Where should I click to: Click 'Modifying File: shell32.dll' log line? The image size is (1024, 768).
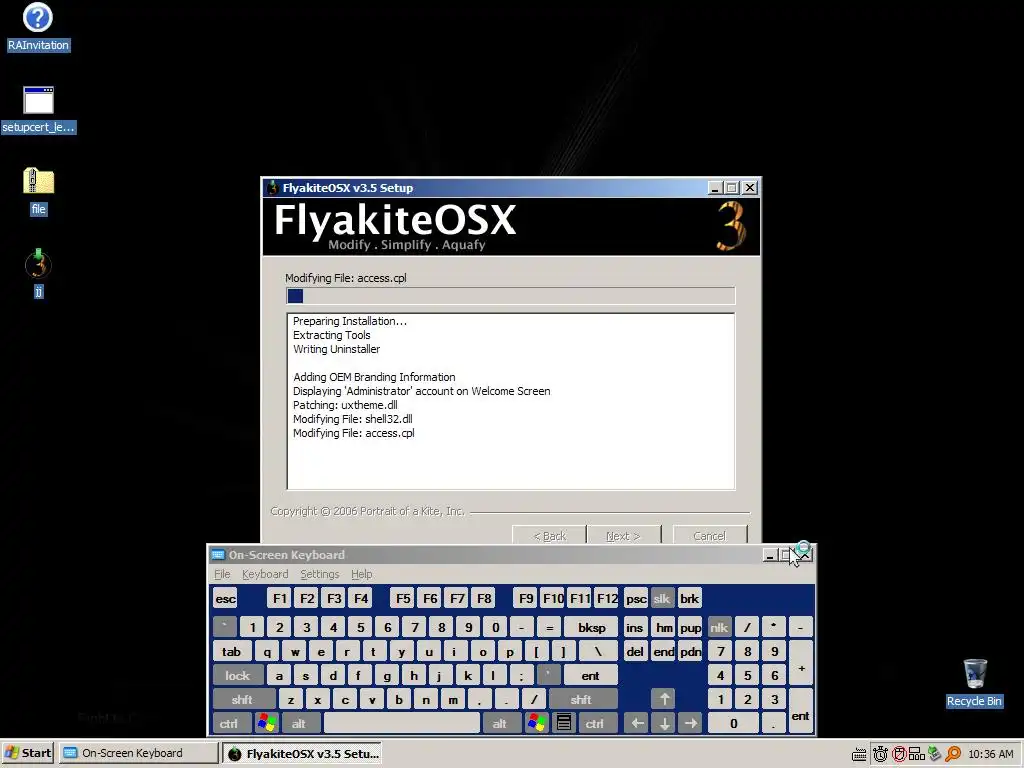click(x=353, y=419)
